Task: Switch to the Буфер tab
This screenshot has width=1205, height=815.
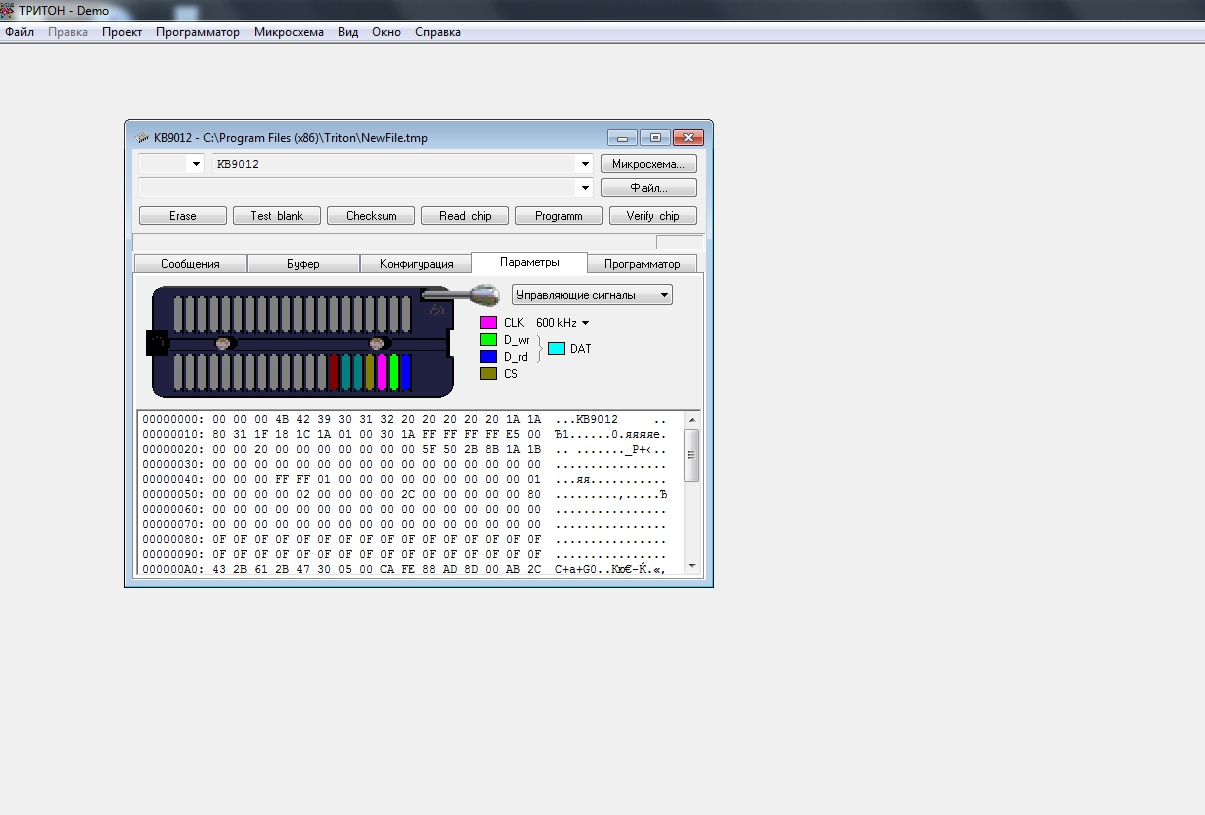Action: [x=303, y=264]
